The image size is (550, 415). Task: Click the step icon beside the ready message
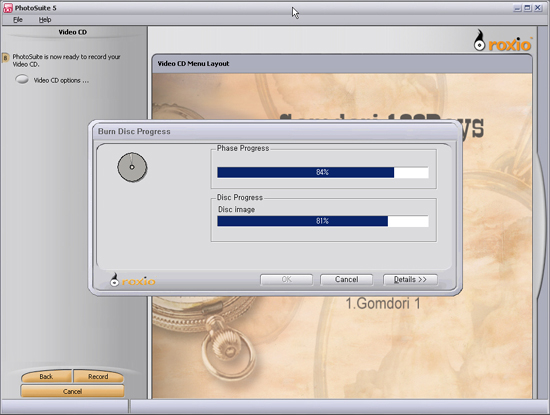[x=5, y=58]
